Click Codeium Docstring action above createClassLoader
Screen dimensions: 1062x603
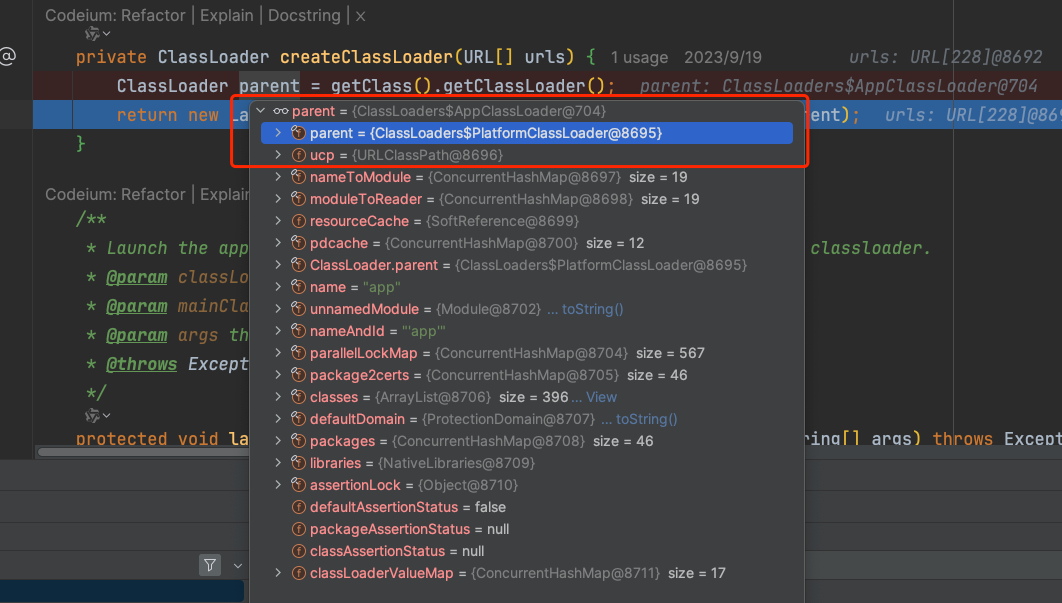pos(306,16)
